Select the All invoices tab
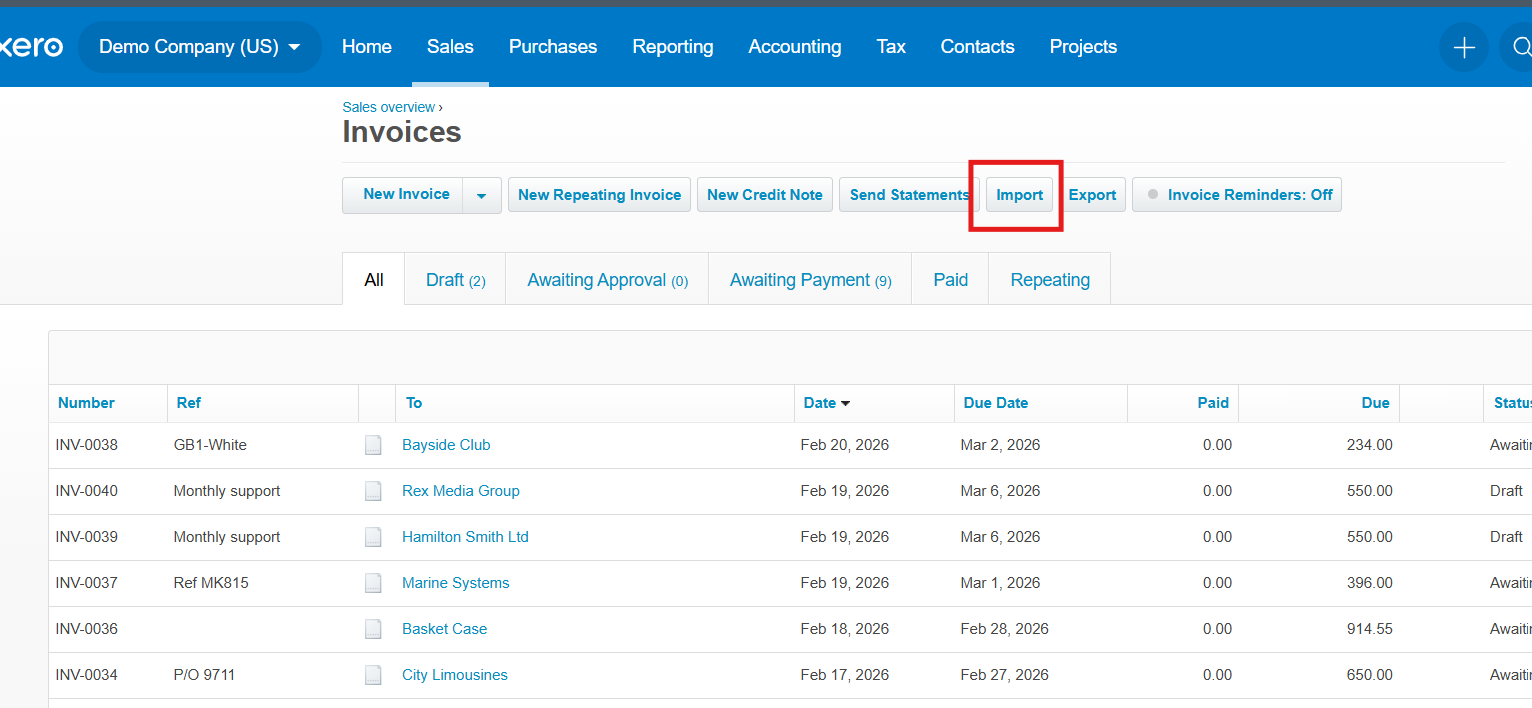The height and width of the screenshot is (708, 1532). point(374,280)
